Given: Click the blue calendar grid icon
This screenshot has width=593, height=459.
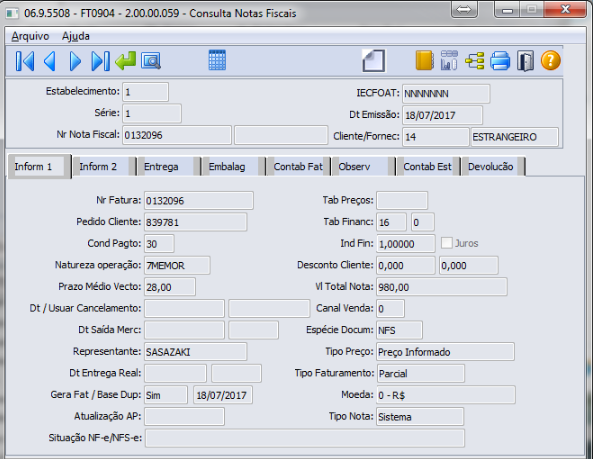Looking at the screenshot, I should click(x=217, y=60).
